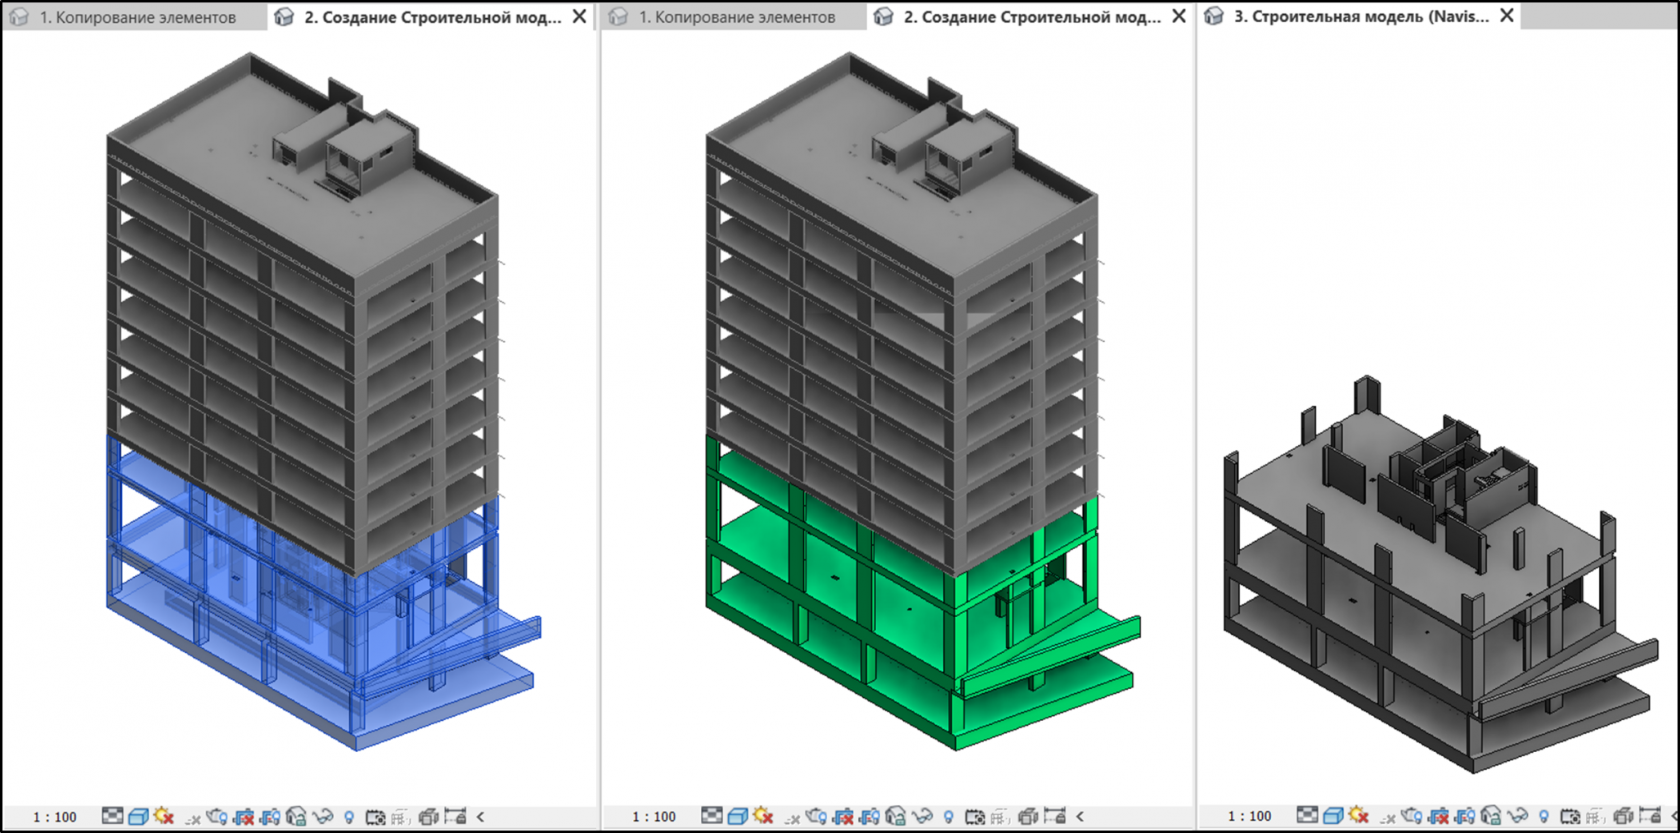Viewport: 1680px width, 833px height.
Task: Open Detail Level in green-model view
Action: click(x=711, y=816)
